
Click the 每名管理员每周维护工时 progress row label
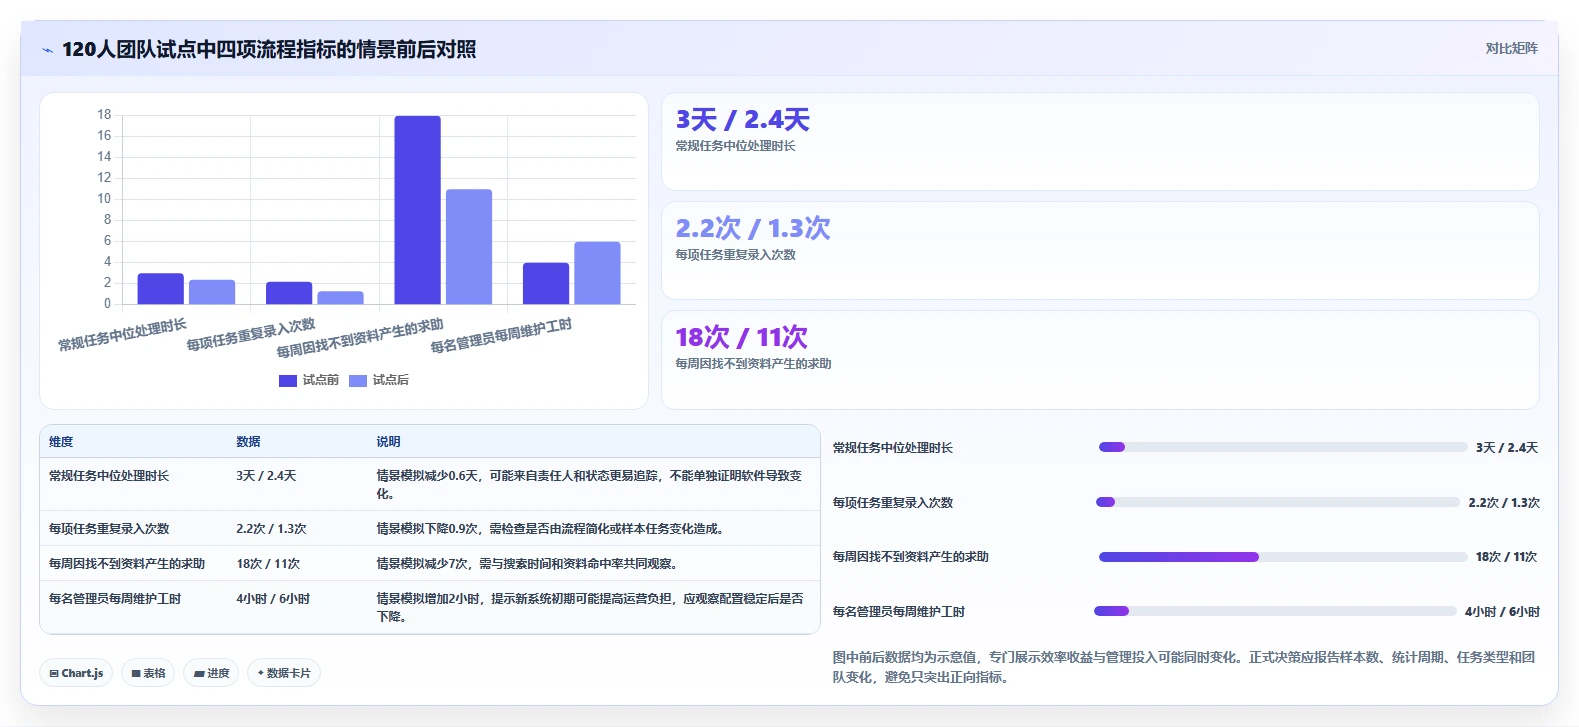899,612
